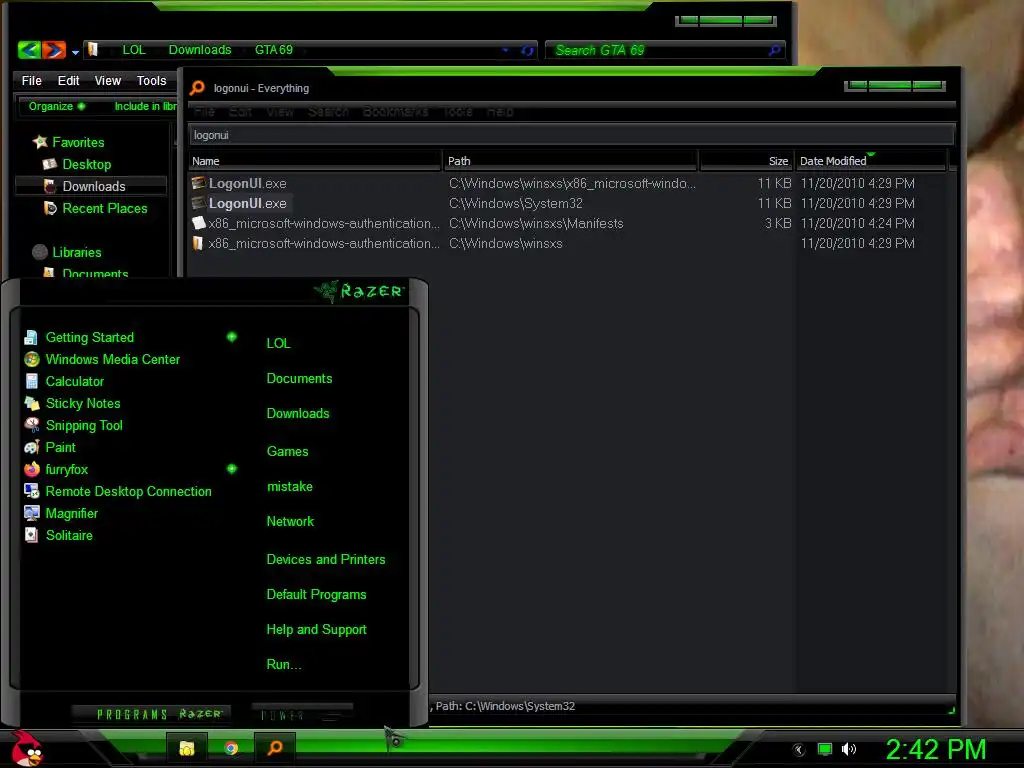Select Downloads in Explorer's navigation pane
This screenshot has height=768, width=1024.
(91, 186)
